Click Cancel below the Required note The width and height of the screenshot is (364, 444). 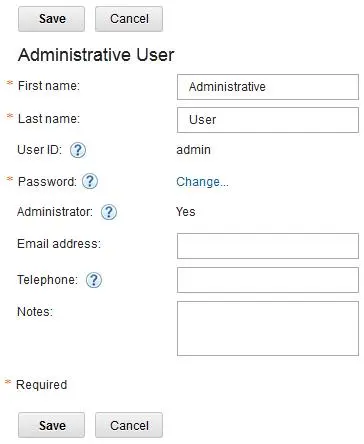tap(129, 425)
